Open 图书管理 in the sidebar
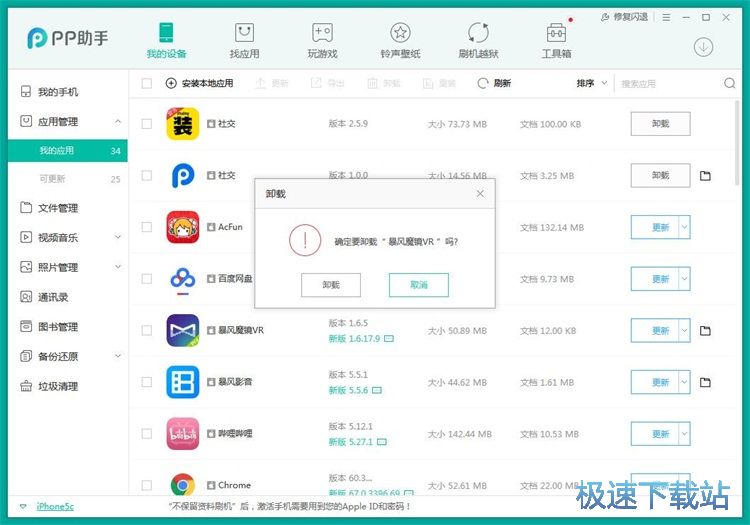This screenshot has width=750, height=525. (67, 327)
